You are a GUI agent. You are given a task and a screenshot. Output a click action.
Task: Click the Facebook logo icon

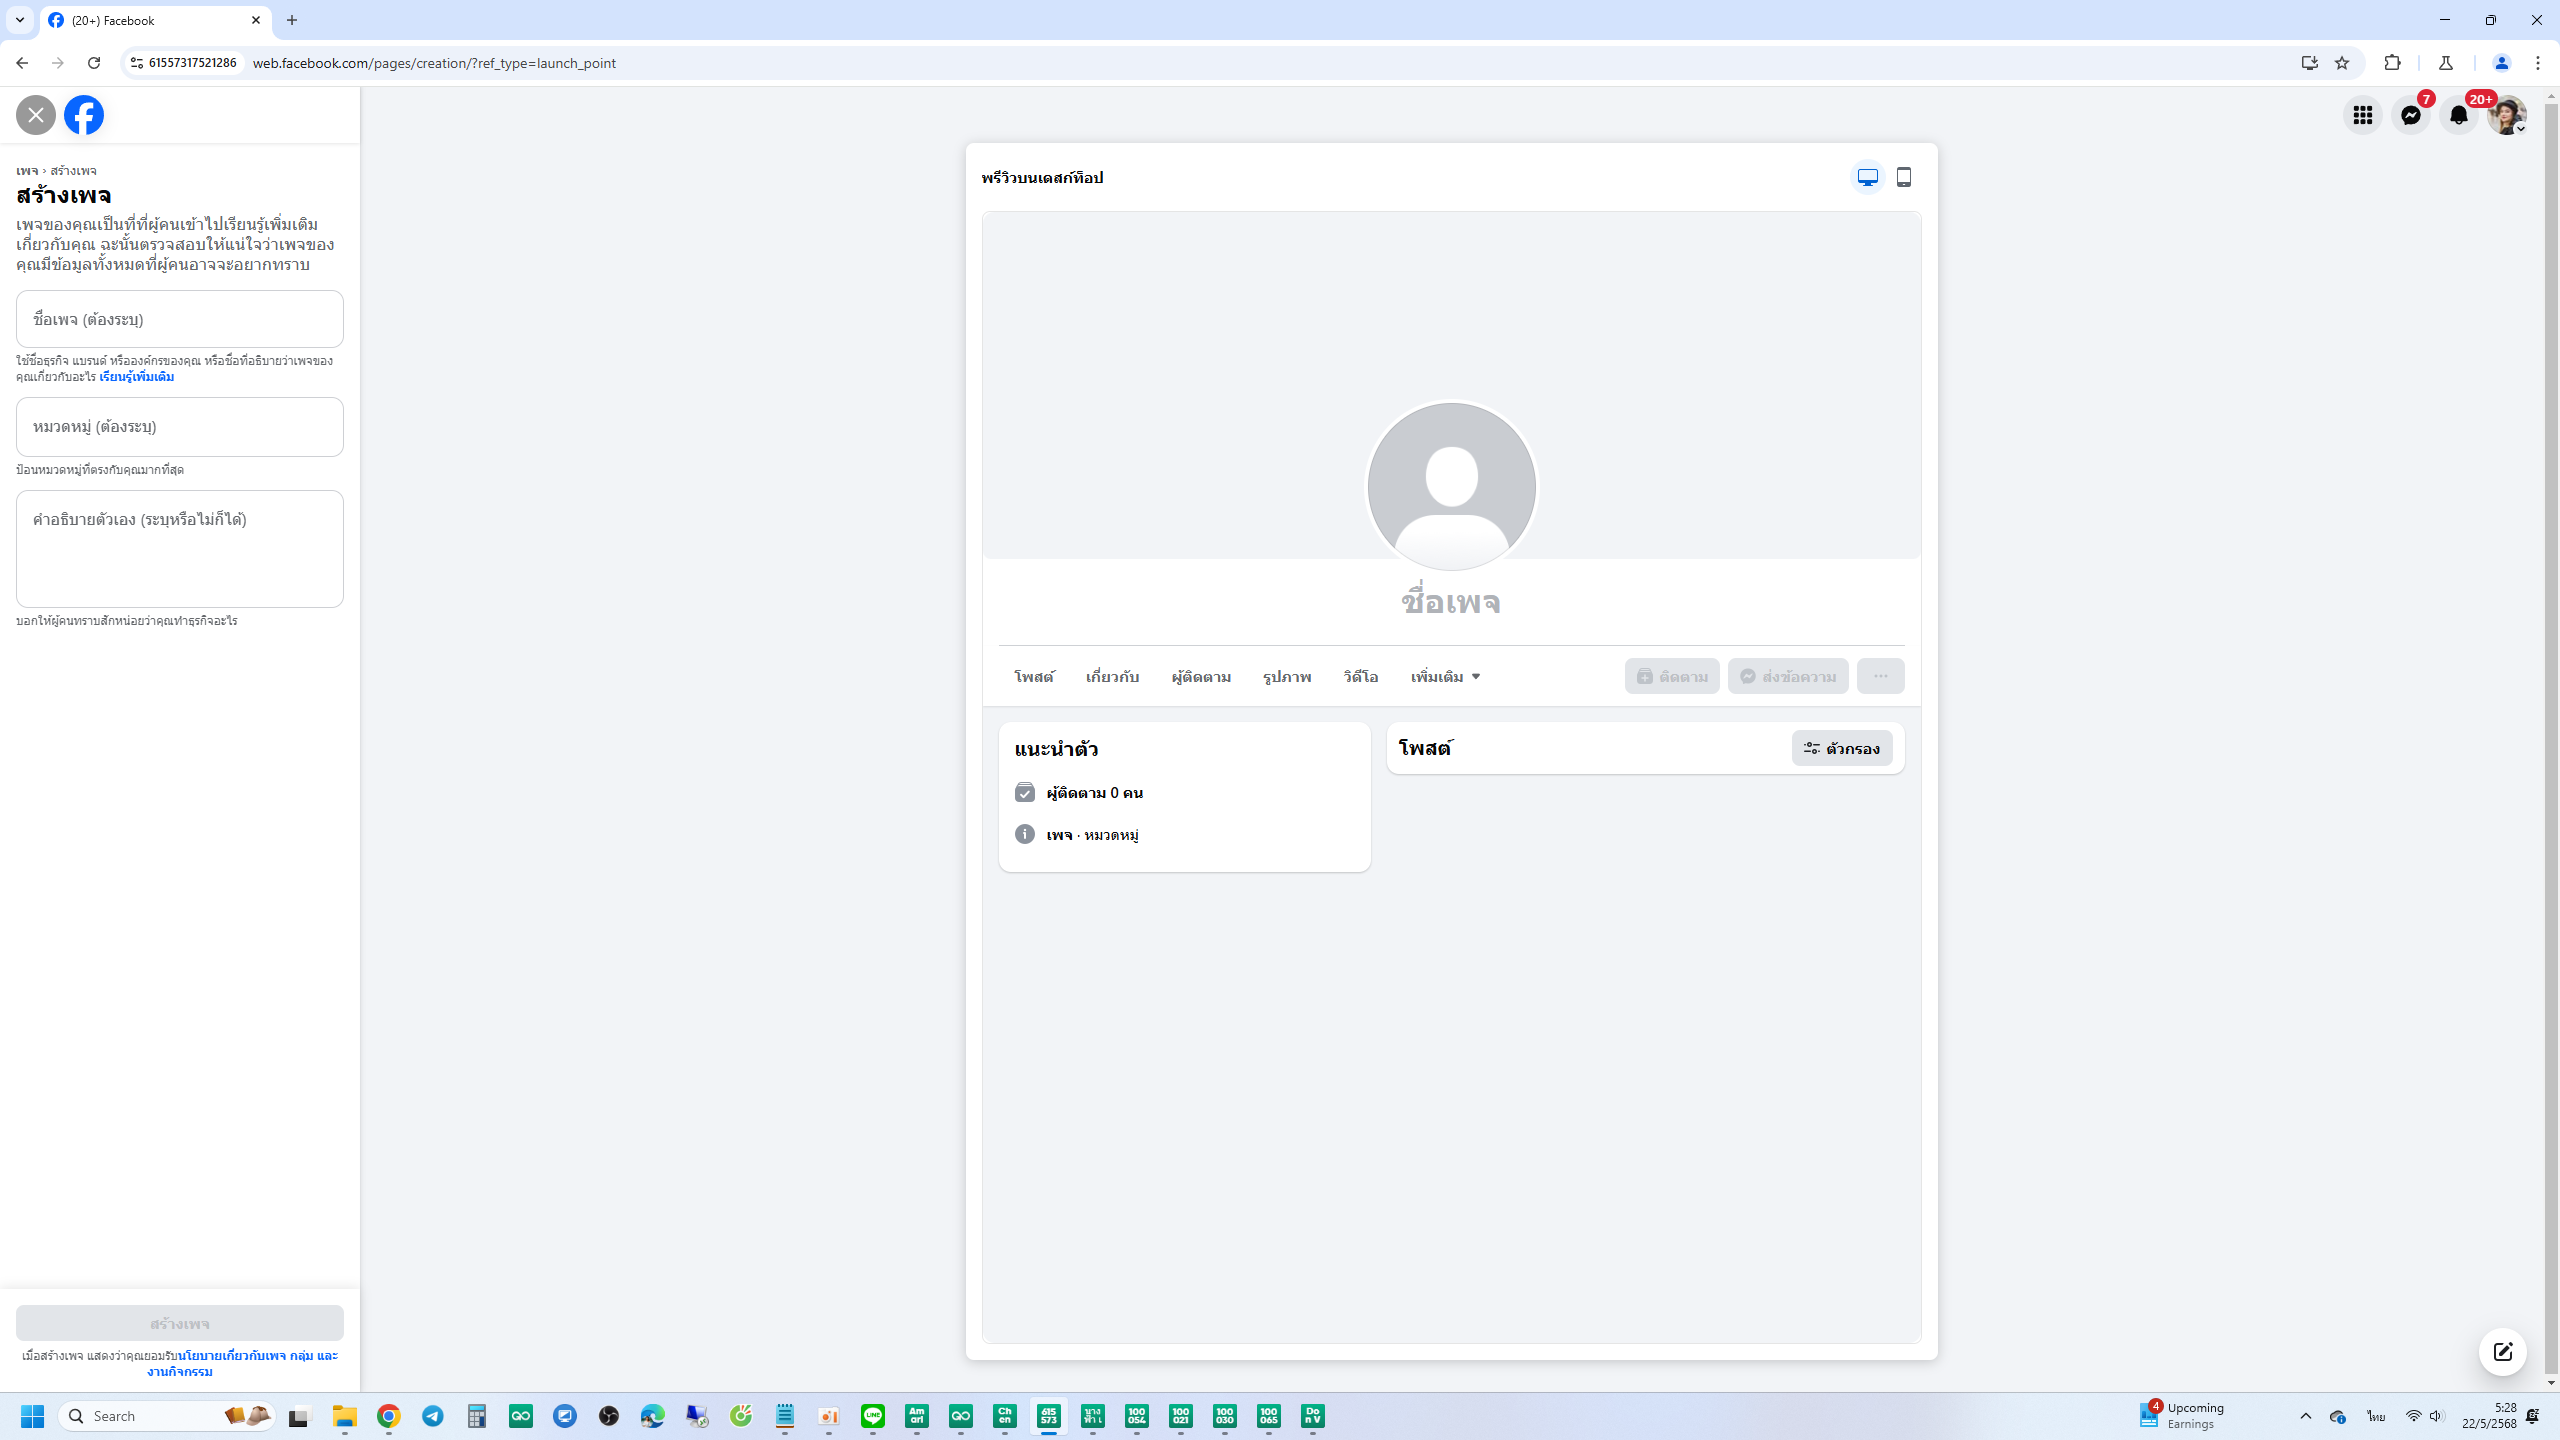tap(84, 115)
